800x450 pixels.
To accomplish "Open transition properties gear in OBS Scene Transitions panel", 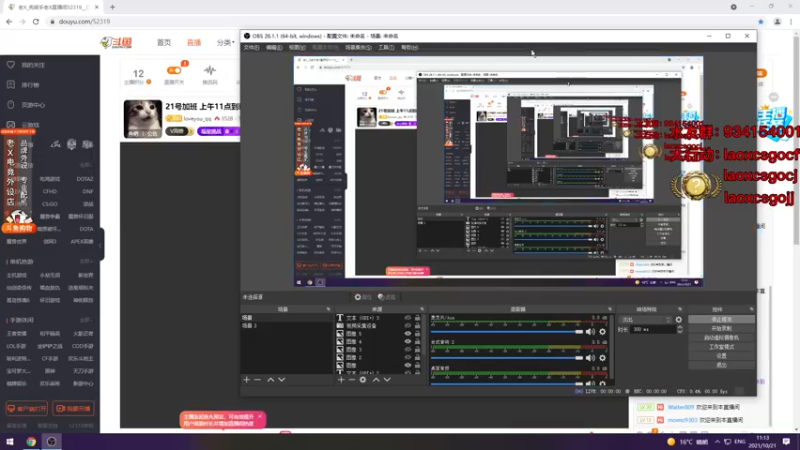I will [x=679, y=319].
